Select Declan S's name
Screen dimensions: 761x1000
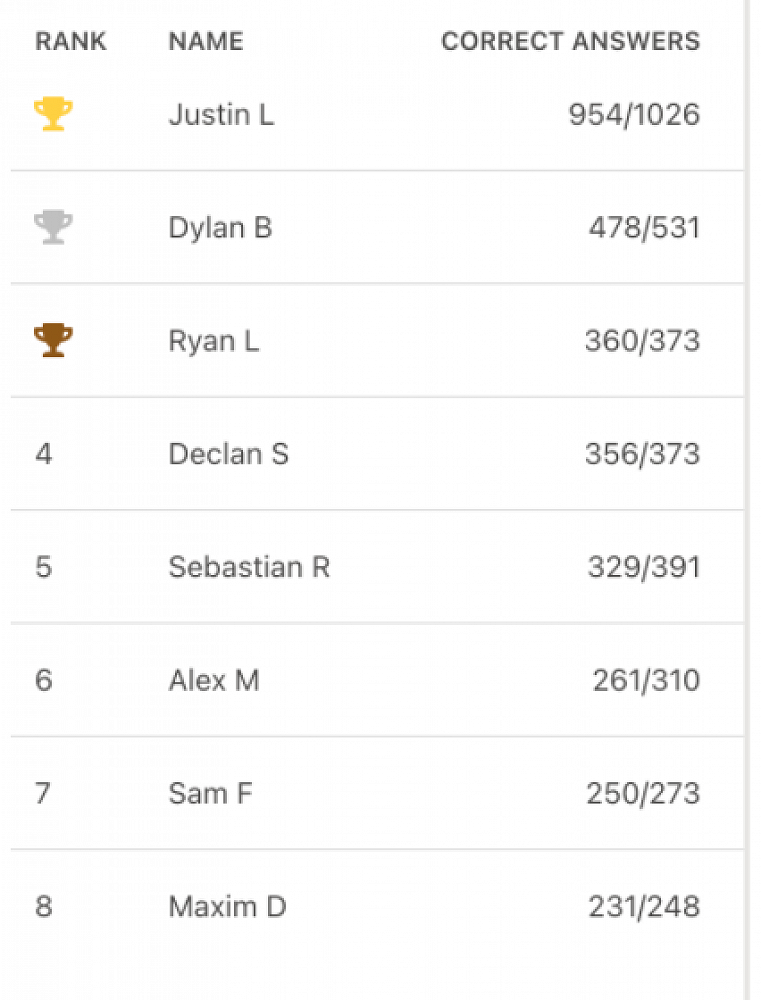coord(229,454)
